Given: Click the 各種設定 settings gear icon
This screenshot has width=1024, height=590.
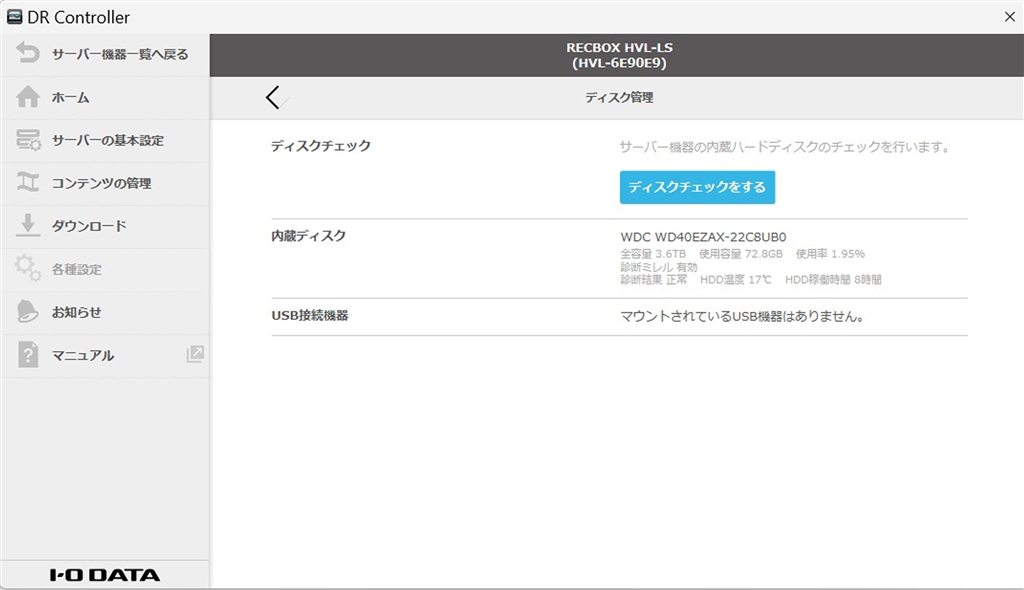Looking at the screenshot, I should tap(30, 268).
